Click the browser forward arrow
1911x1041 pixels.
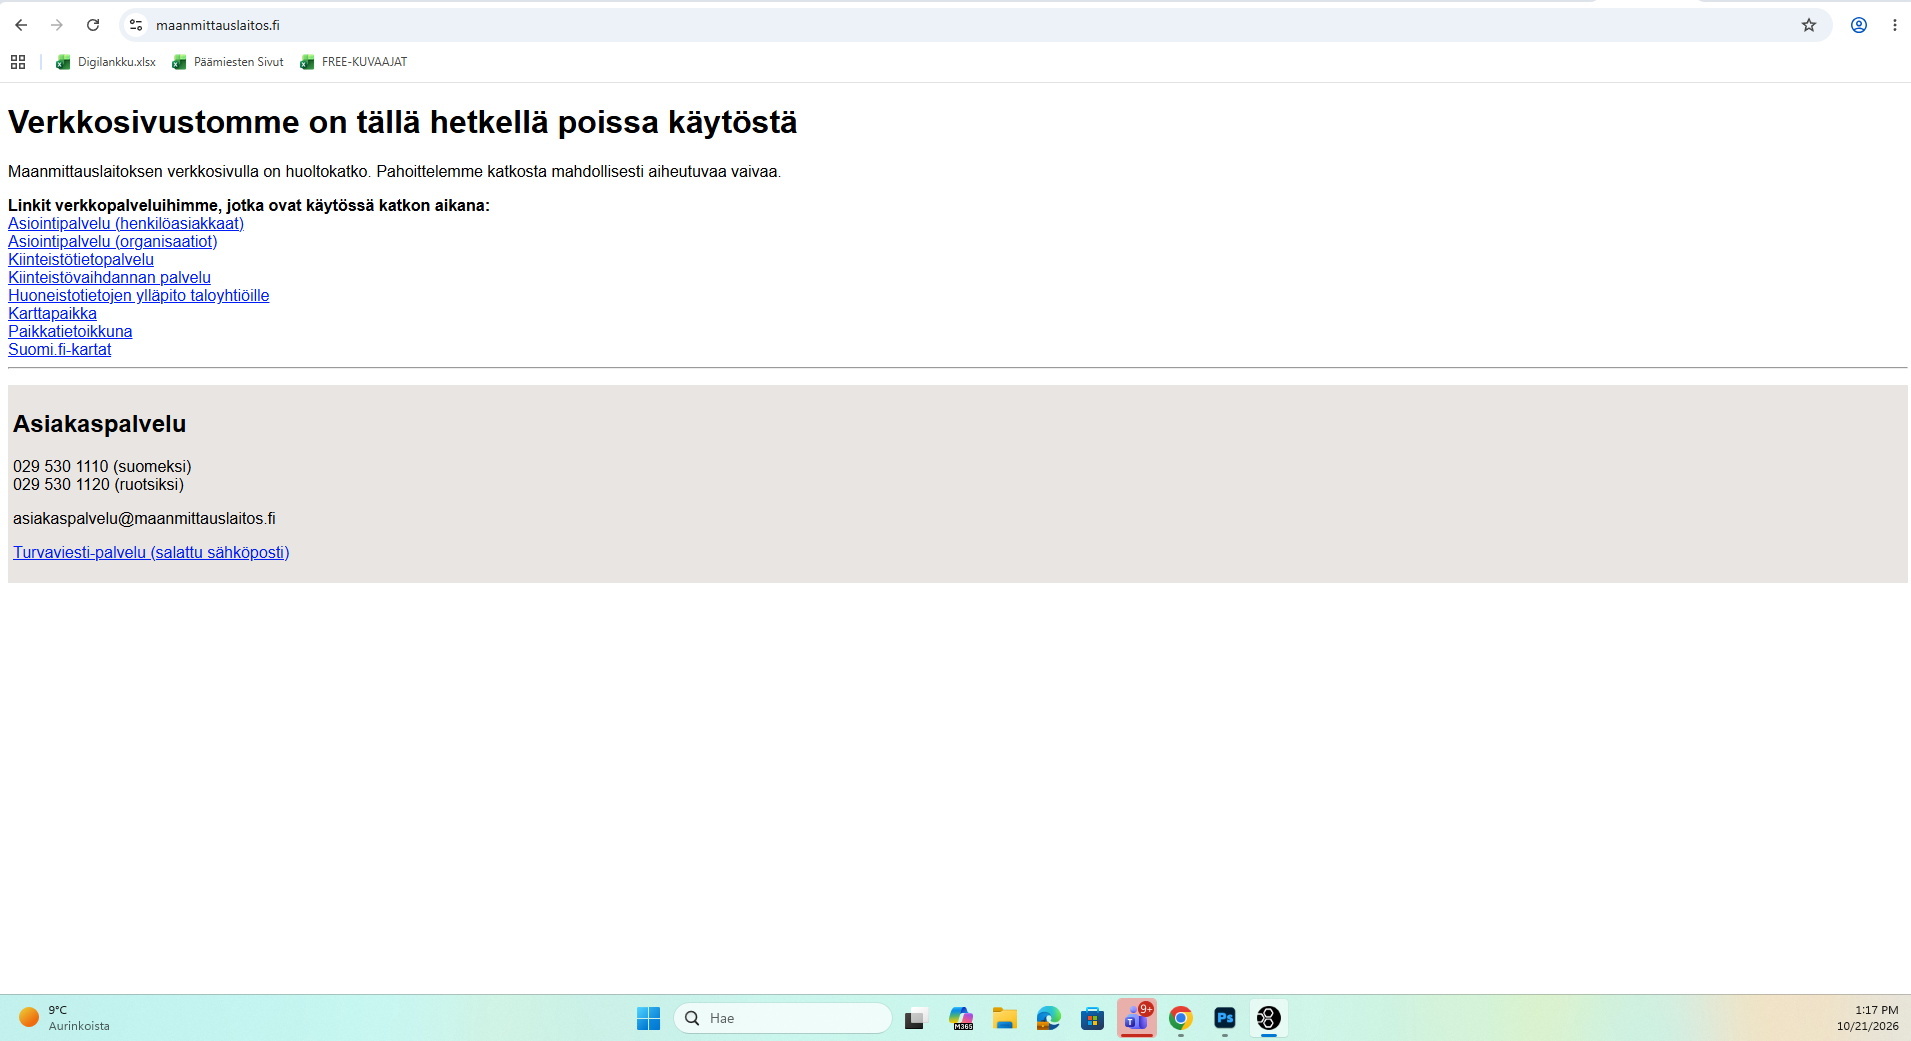point(57,25)
